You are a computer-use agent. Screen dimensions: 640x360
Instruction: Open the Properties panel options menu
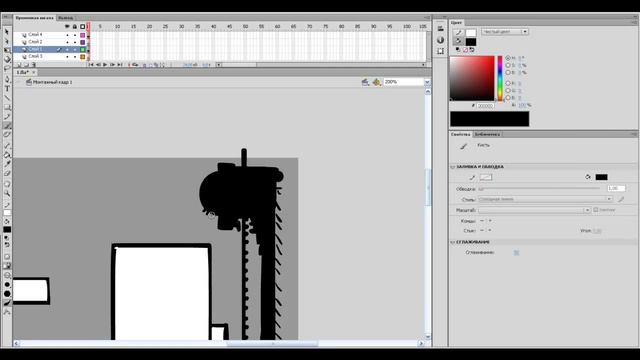click(x=634, y=134)
